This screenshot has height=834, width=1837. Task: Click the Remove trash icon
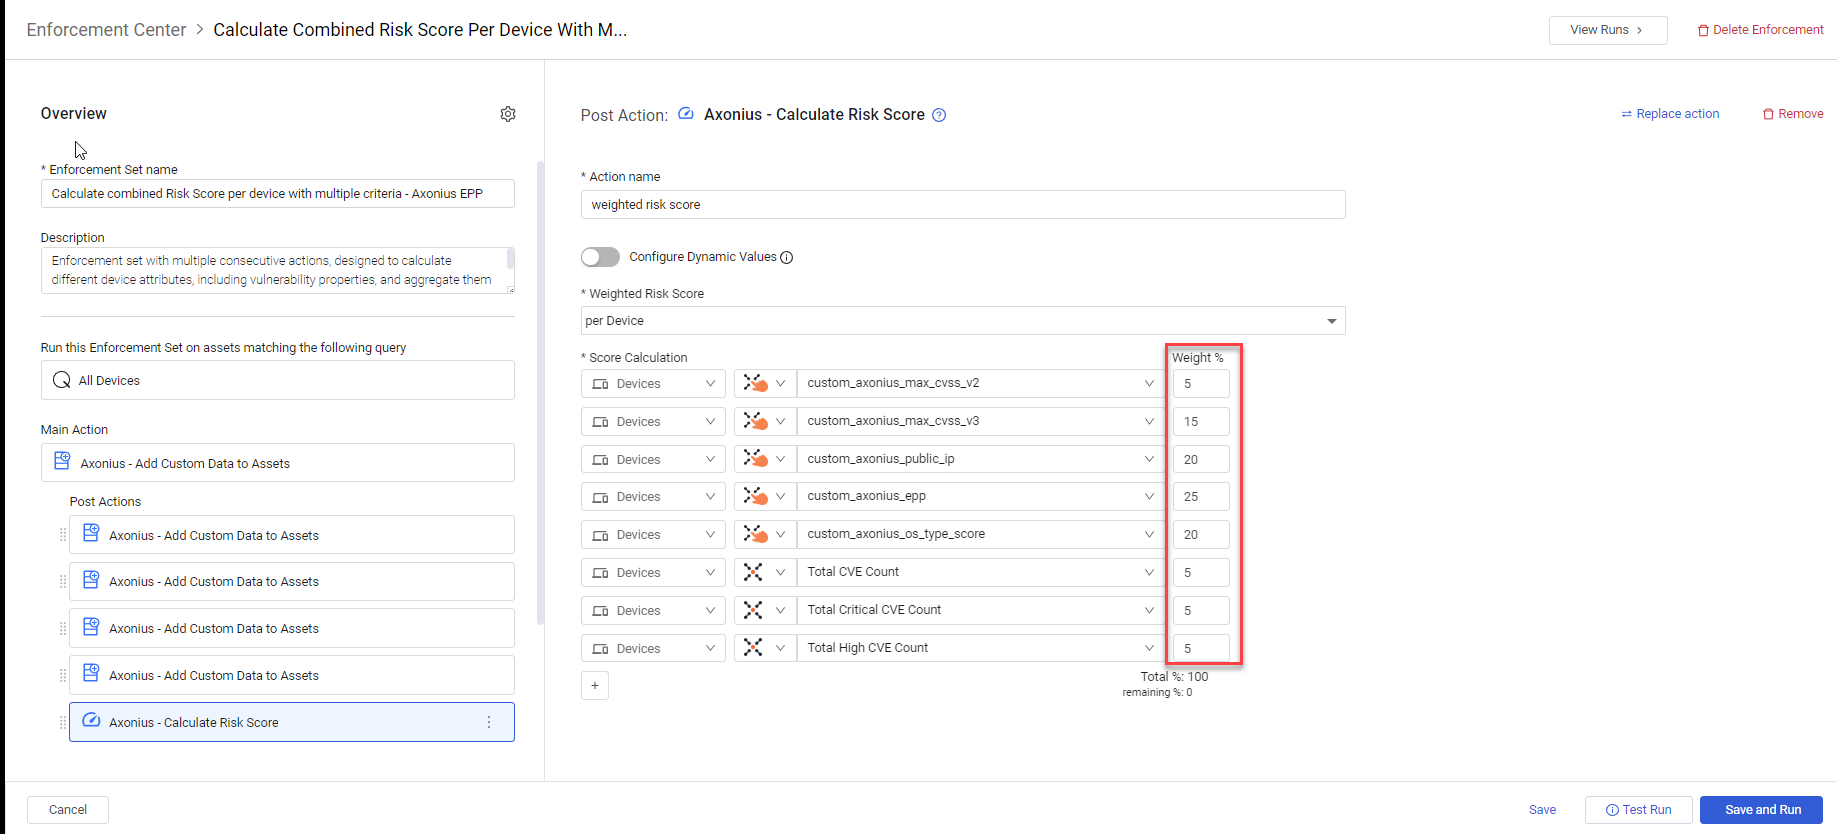pyautogui.click(x=1768, y=114)
